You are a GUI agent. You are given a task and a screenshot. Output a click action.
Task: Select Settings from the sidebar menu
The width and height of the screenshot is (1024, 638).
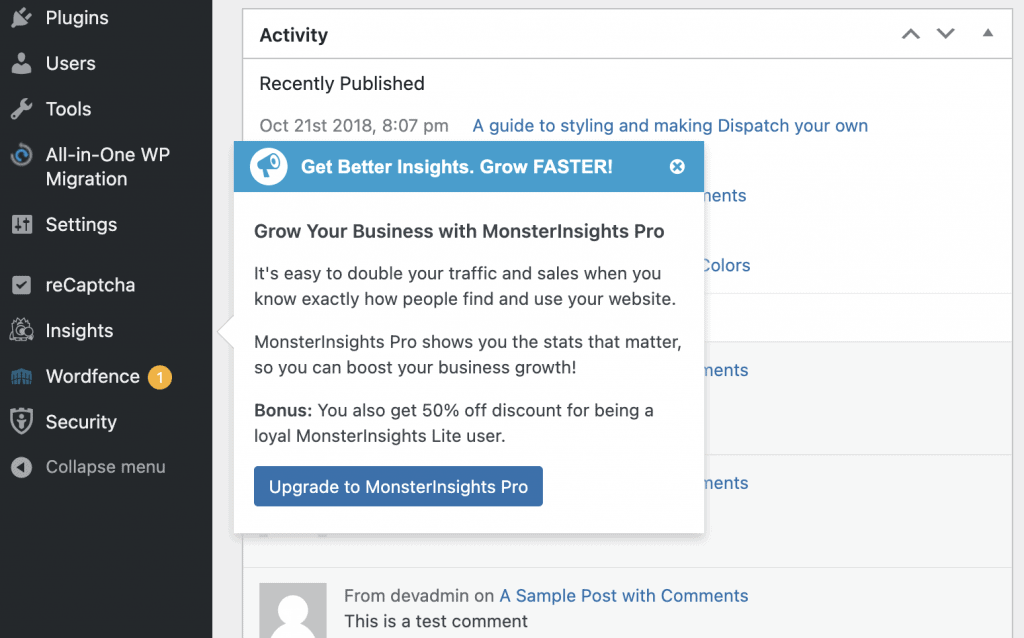coord(79,225)
